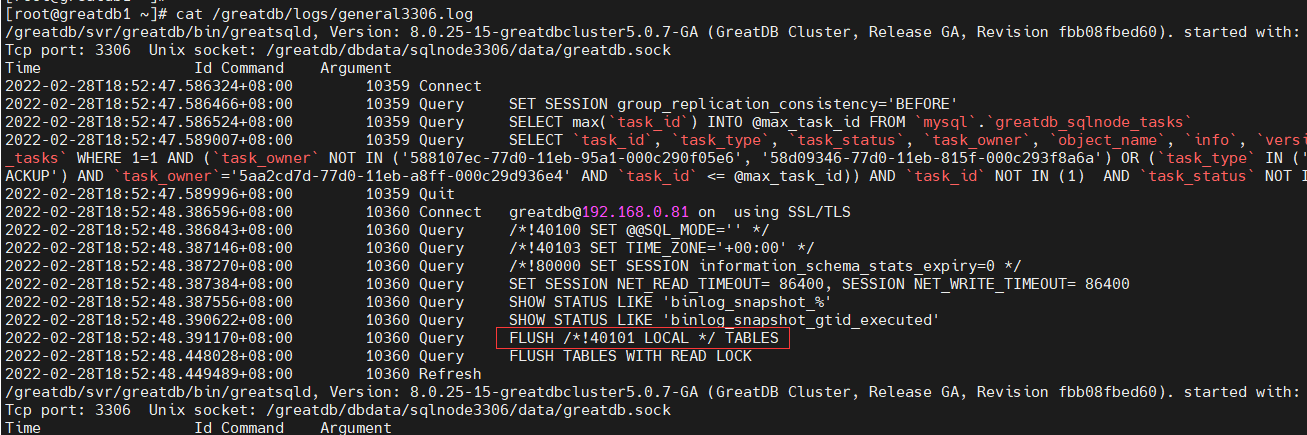Click the FLUSH TABLES WITH READ LOCK line

(x=630, y=356)
